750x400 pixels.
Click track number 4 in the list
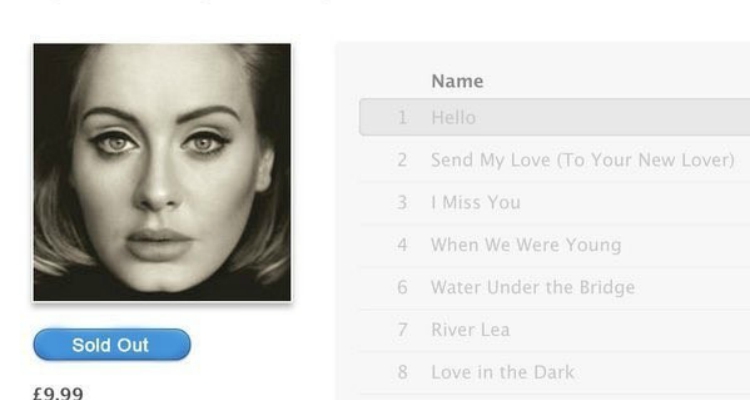pyautogui.click(x=402, y=245)
